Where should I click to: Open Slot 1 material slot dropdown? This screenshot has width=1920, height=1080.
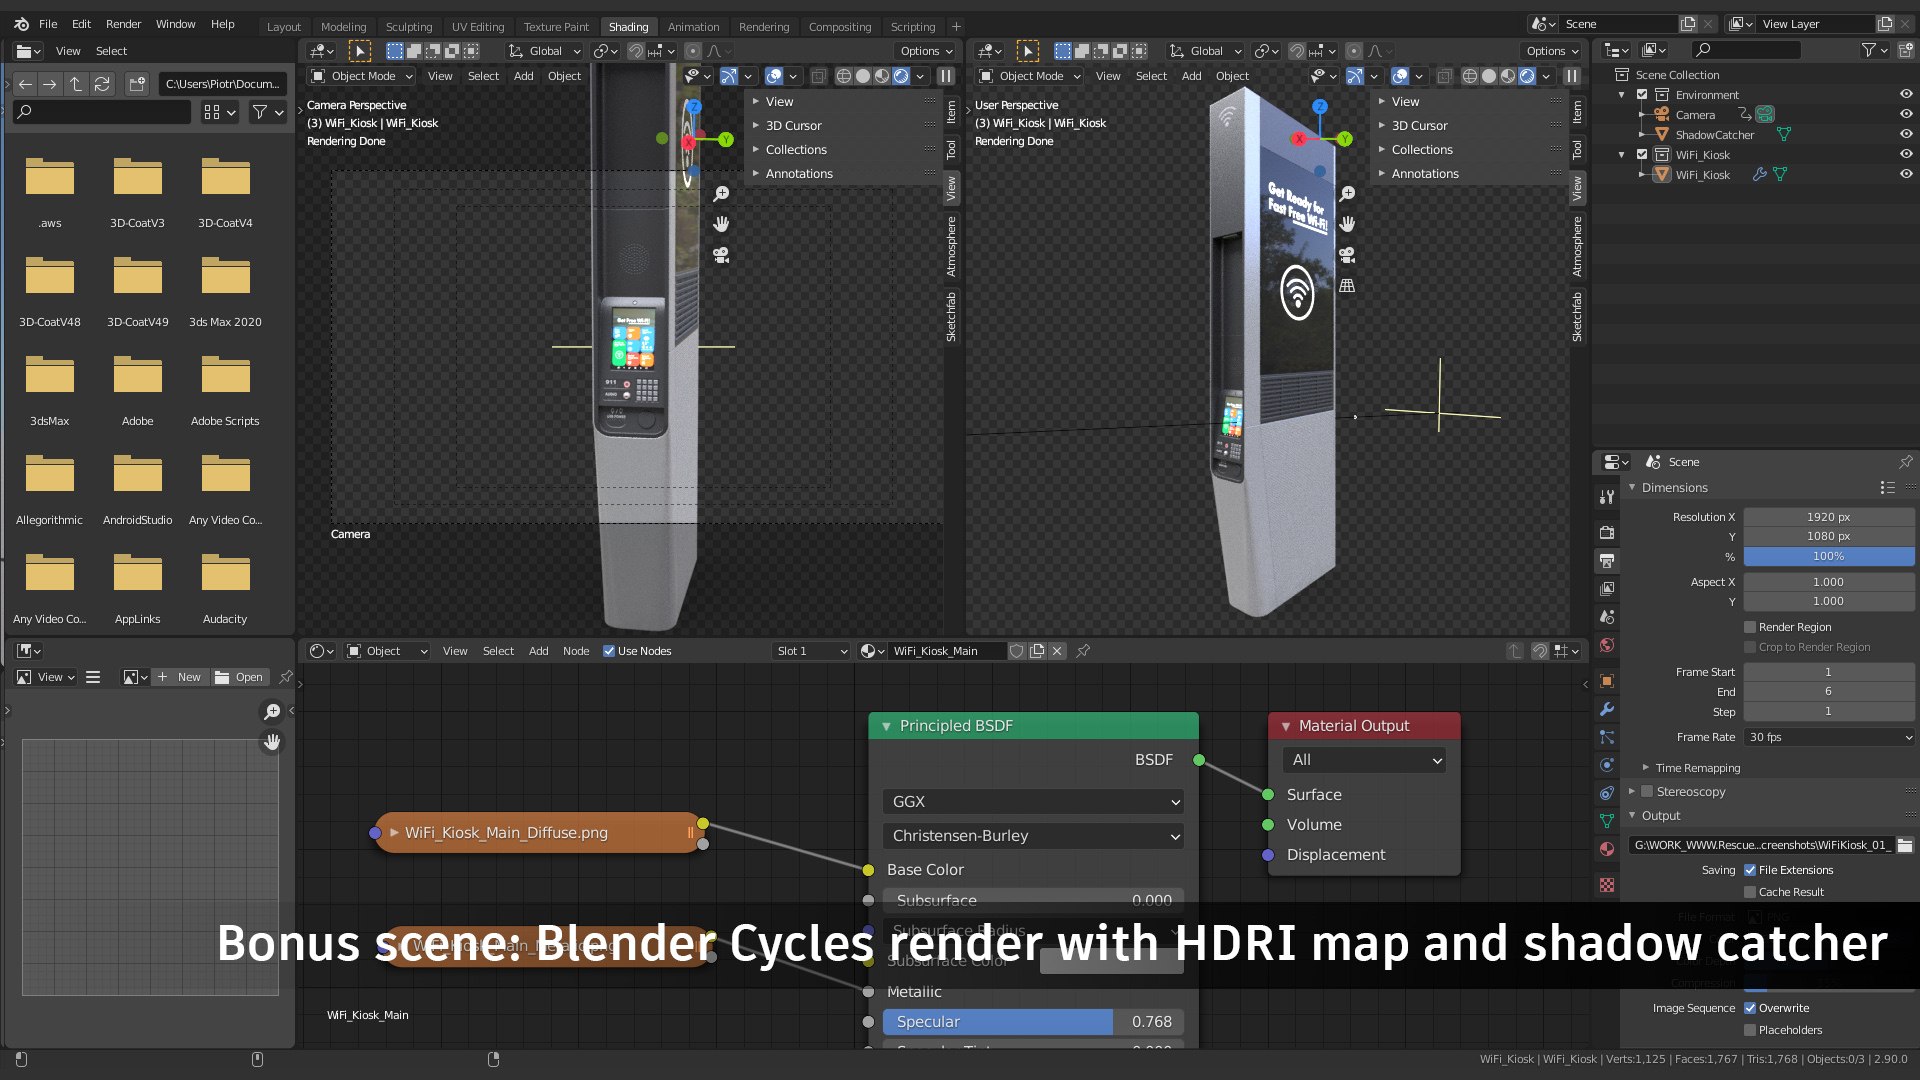[x=811, y=651]
